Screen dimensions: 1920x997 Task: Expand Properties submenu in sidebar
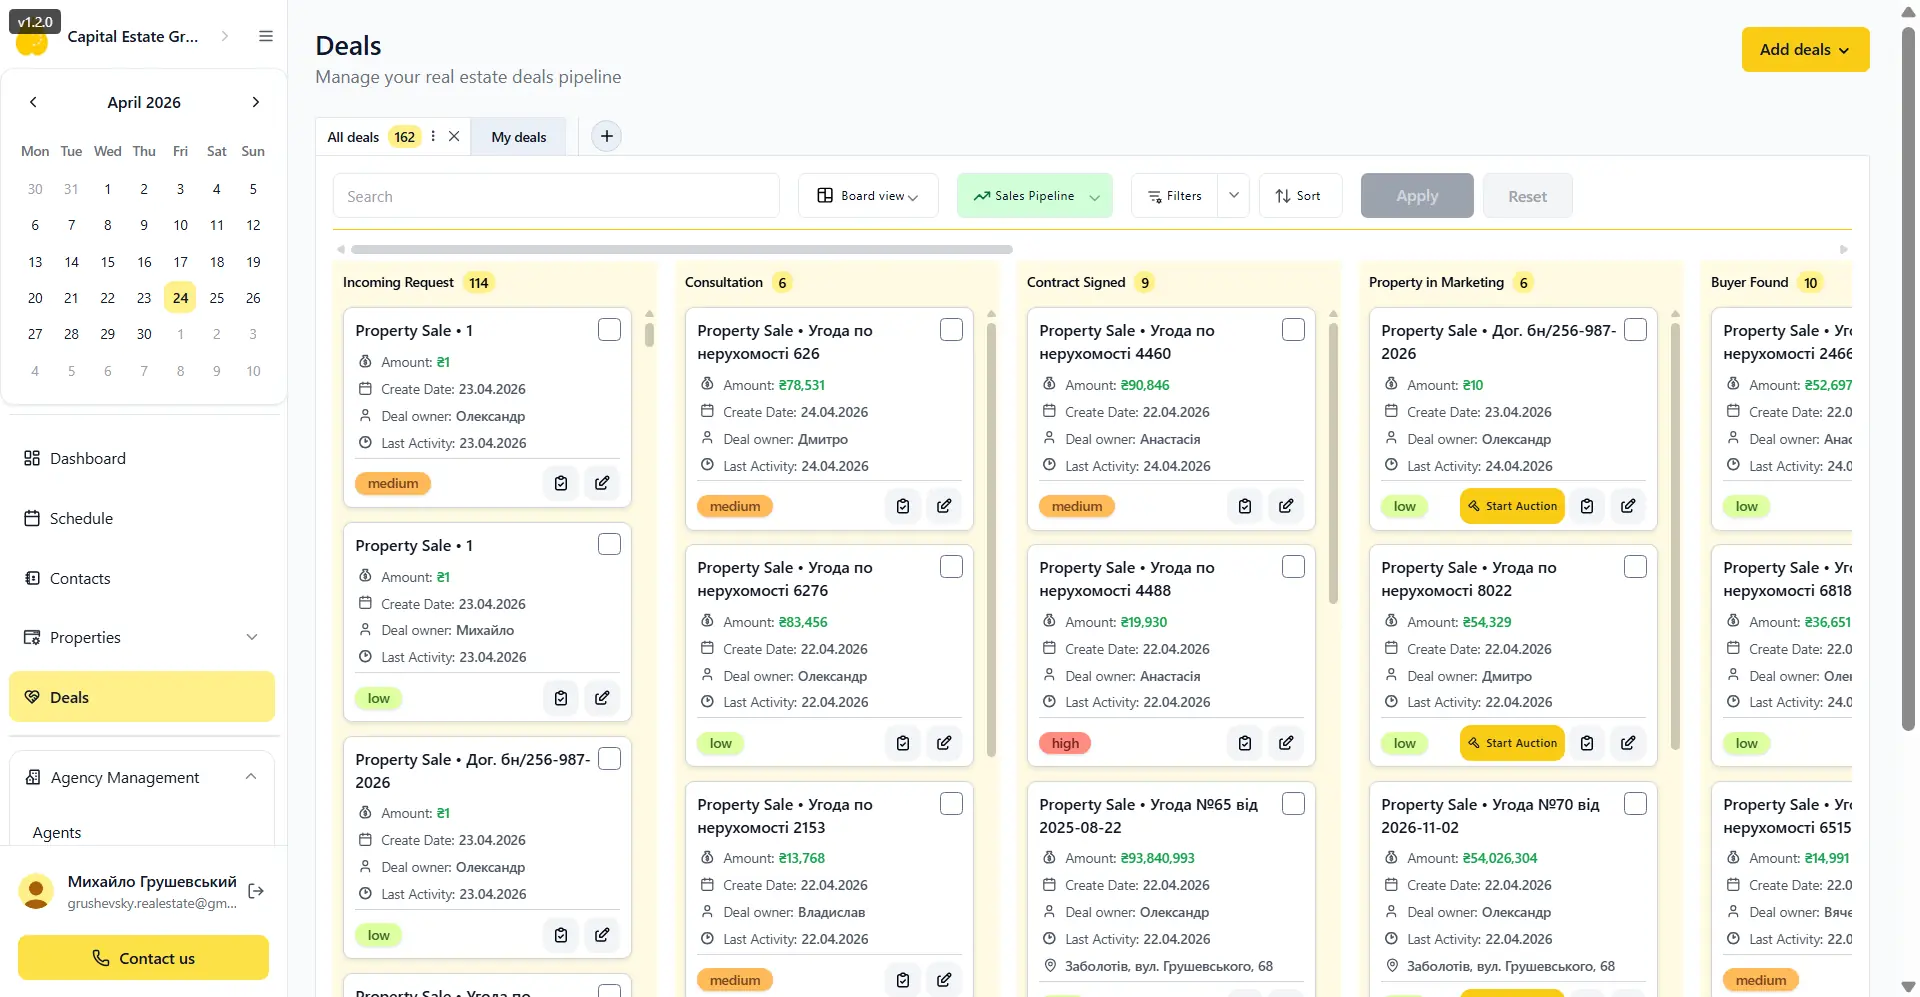[x=252, y=637]
